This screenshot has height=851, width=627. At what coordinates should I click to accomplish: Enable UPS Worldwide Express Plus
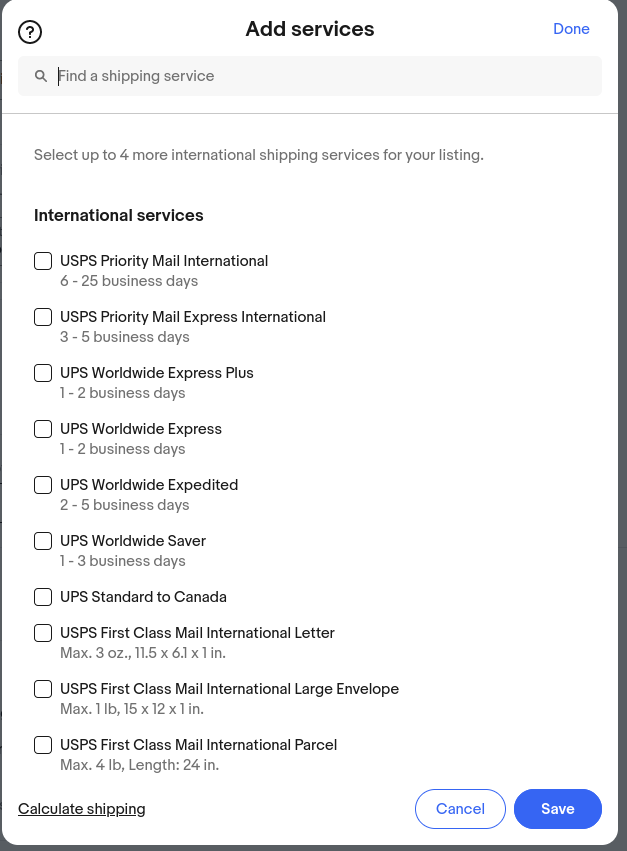43,373
